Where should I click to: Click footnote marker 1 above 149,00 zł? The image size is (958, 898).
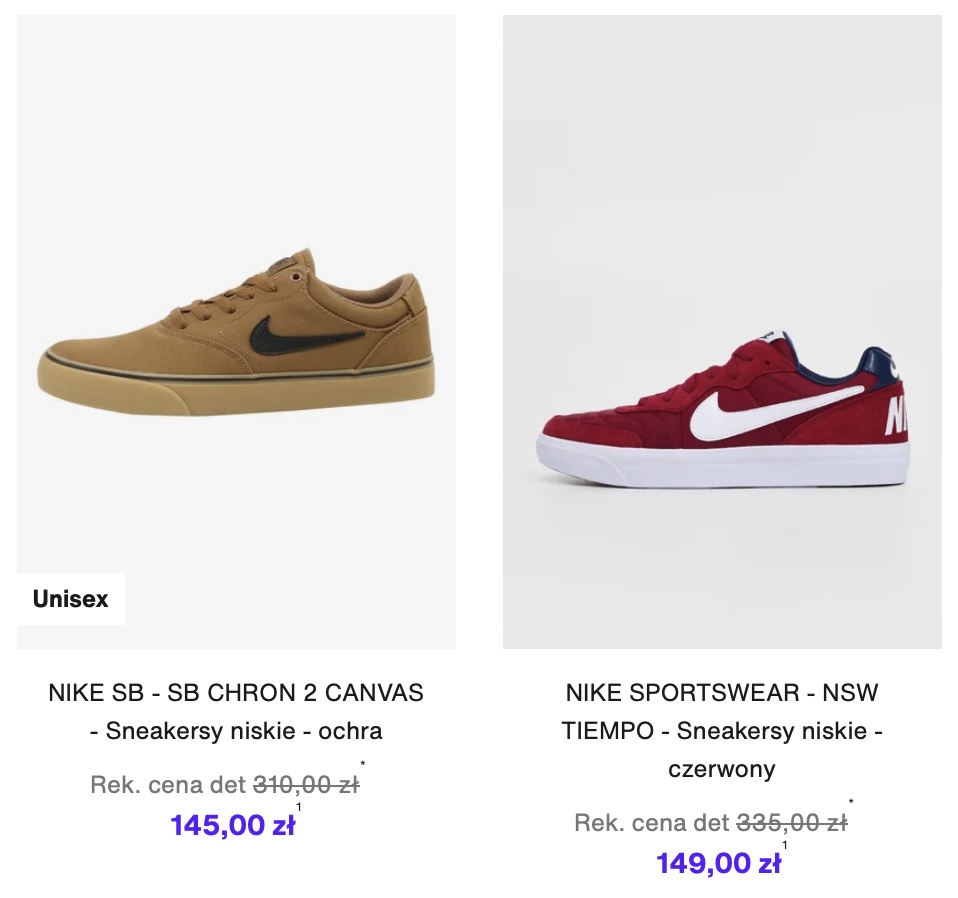[784, 846]
